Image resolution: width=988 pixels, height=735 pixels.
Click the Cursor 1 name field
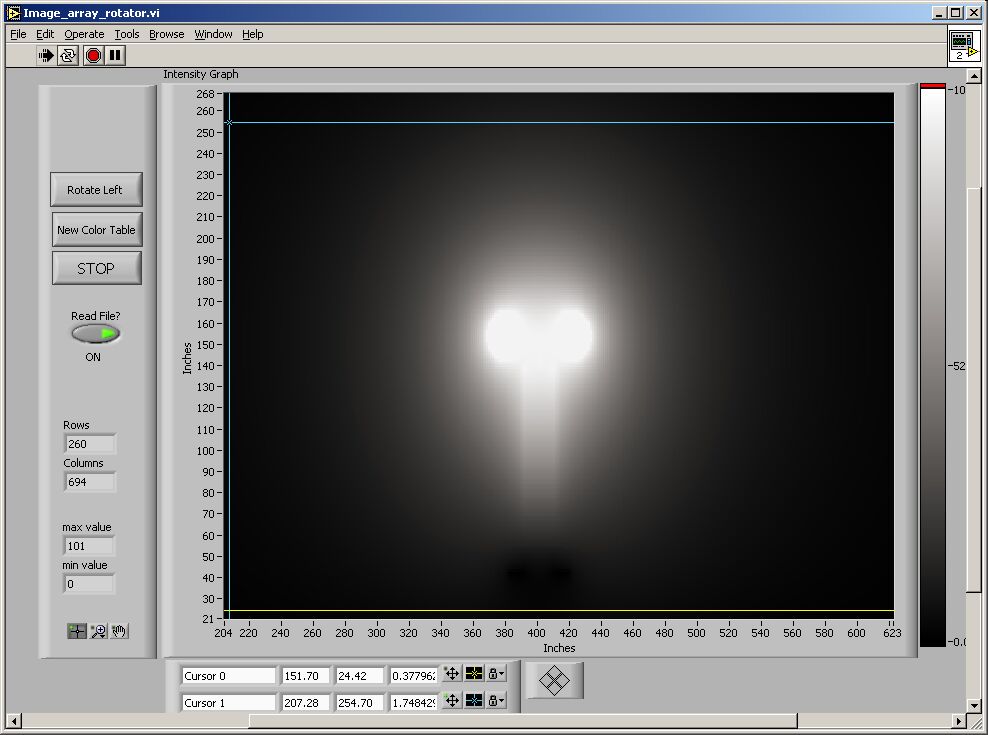tap(228, 703)
